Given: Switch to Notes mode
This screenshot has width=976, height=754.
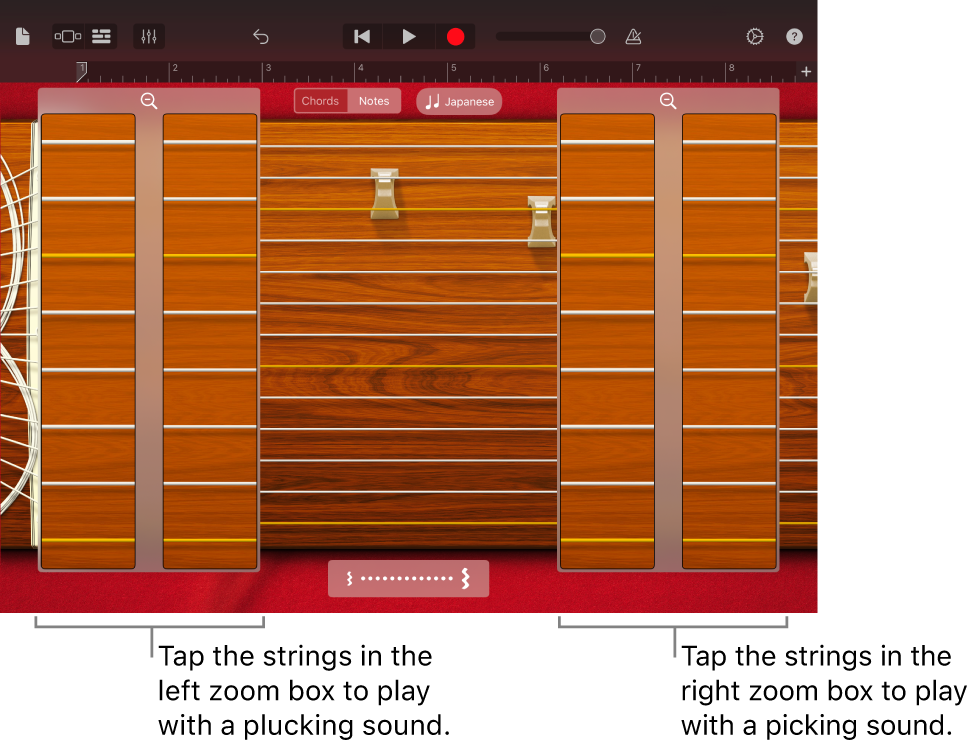Looking at the screenshot, I should [374, 100].
